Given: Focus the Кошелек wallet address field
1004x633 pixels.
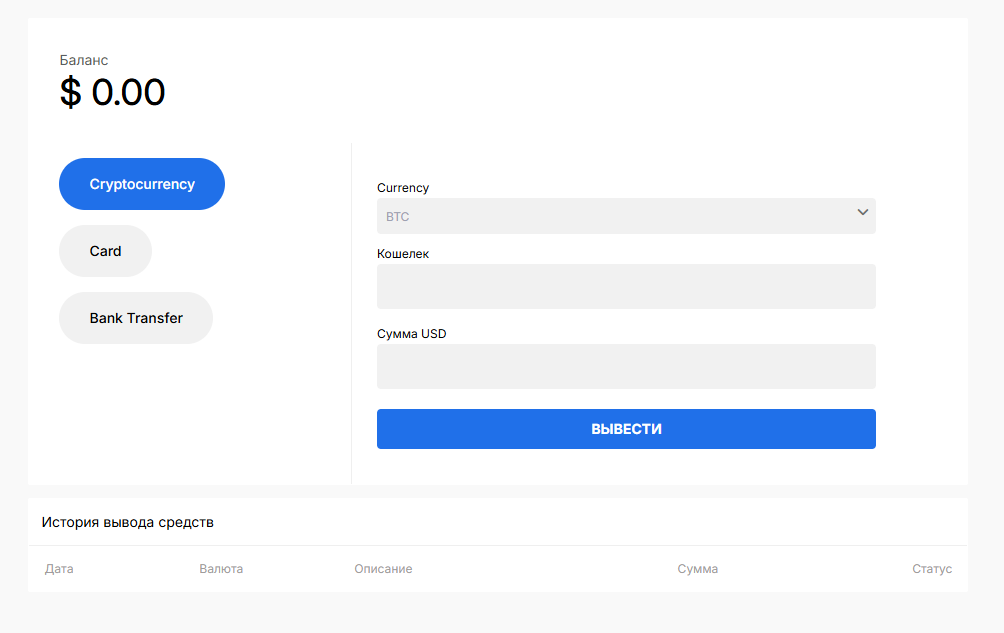Looking at the screenshot, I should (x=626, y=287).
